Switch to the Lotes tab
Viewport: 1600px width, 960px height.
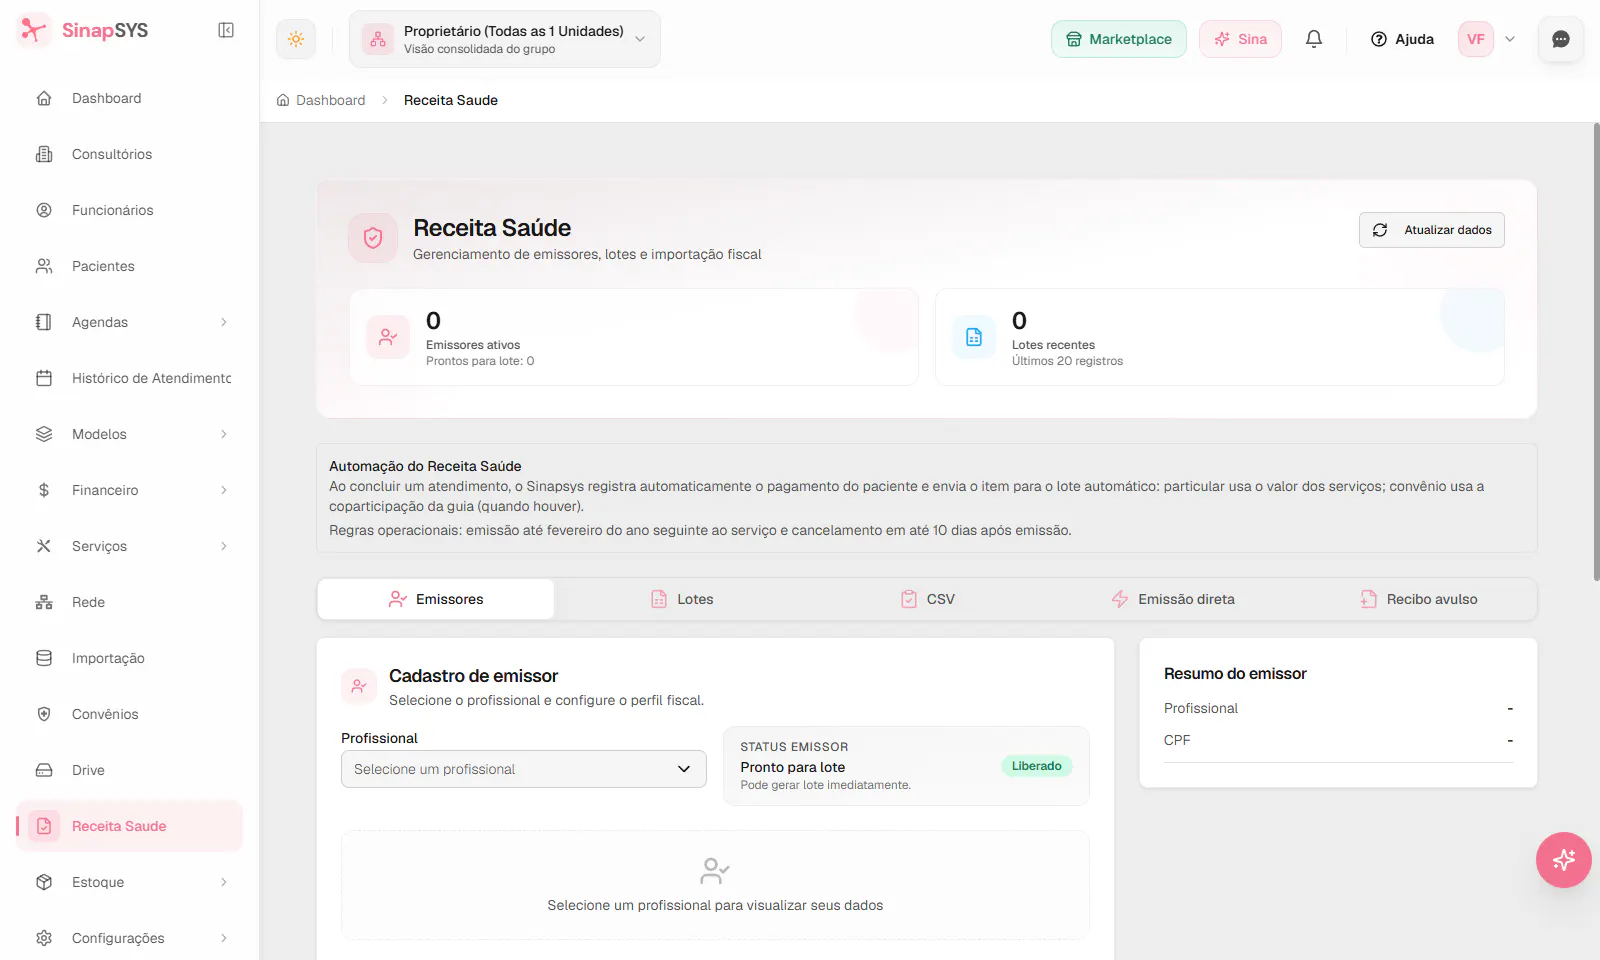pyautogui.click(x=682, y=599)
